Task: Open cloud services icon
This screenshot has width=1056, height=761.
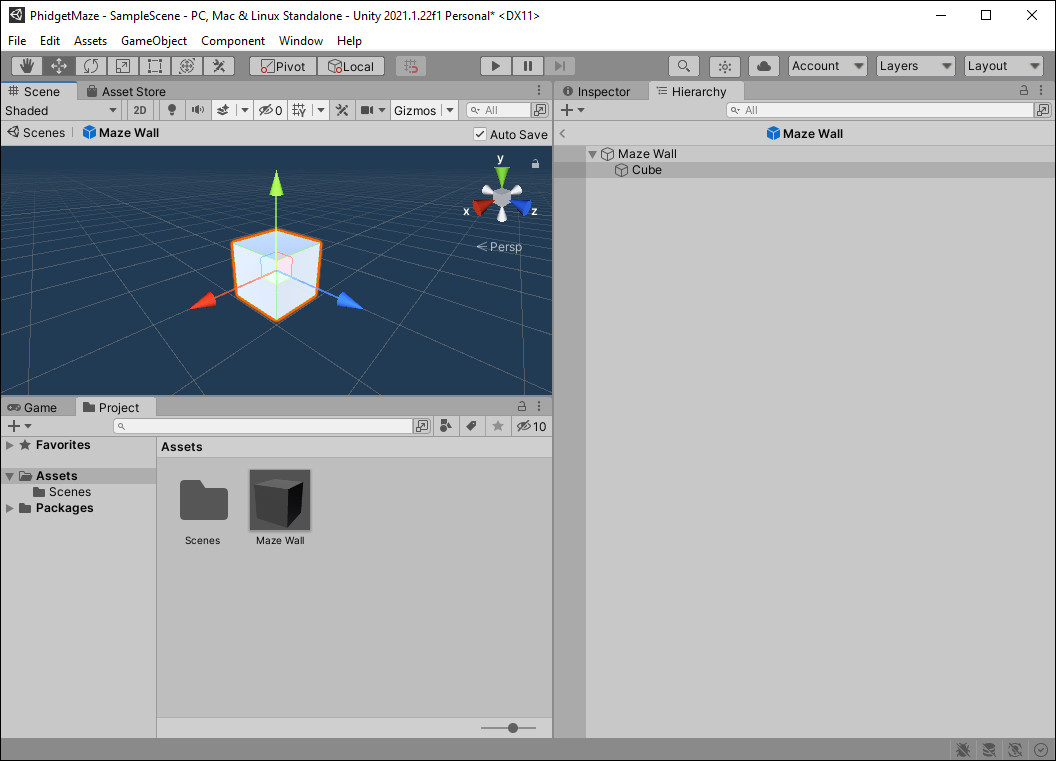Action: click(x=764, y=66)
